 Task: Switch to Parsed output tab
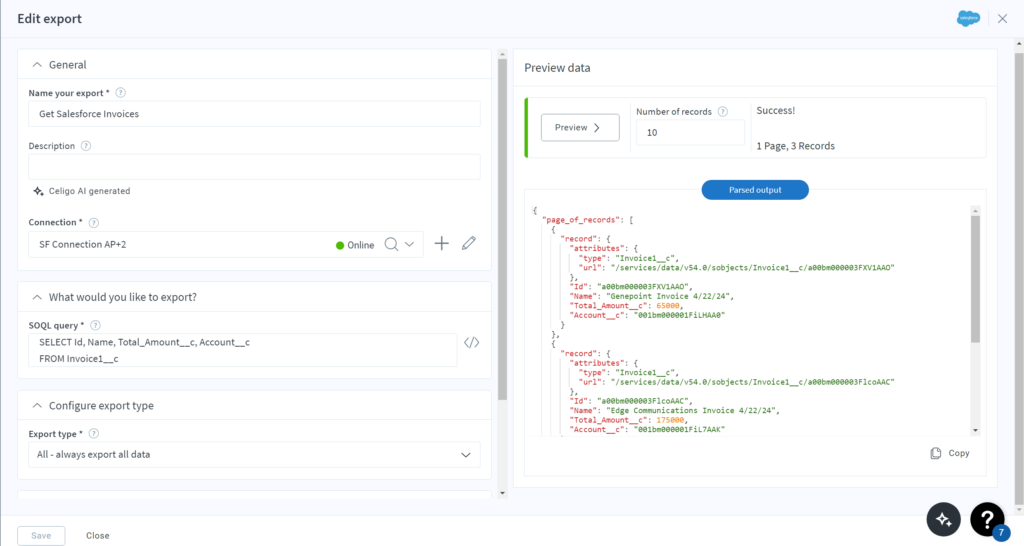755,190
